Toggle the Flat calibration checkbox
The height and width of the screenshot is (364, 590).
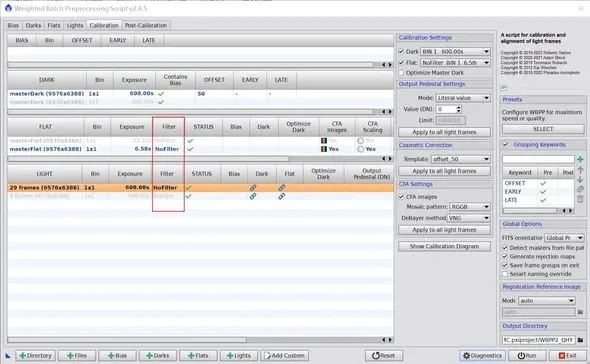(401, 62)
